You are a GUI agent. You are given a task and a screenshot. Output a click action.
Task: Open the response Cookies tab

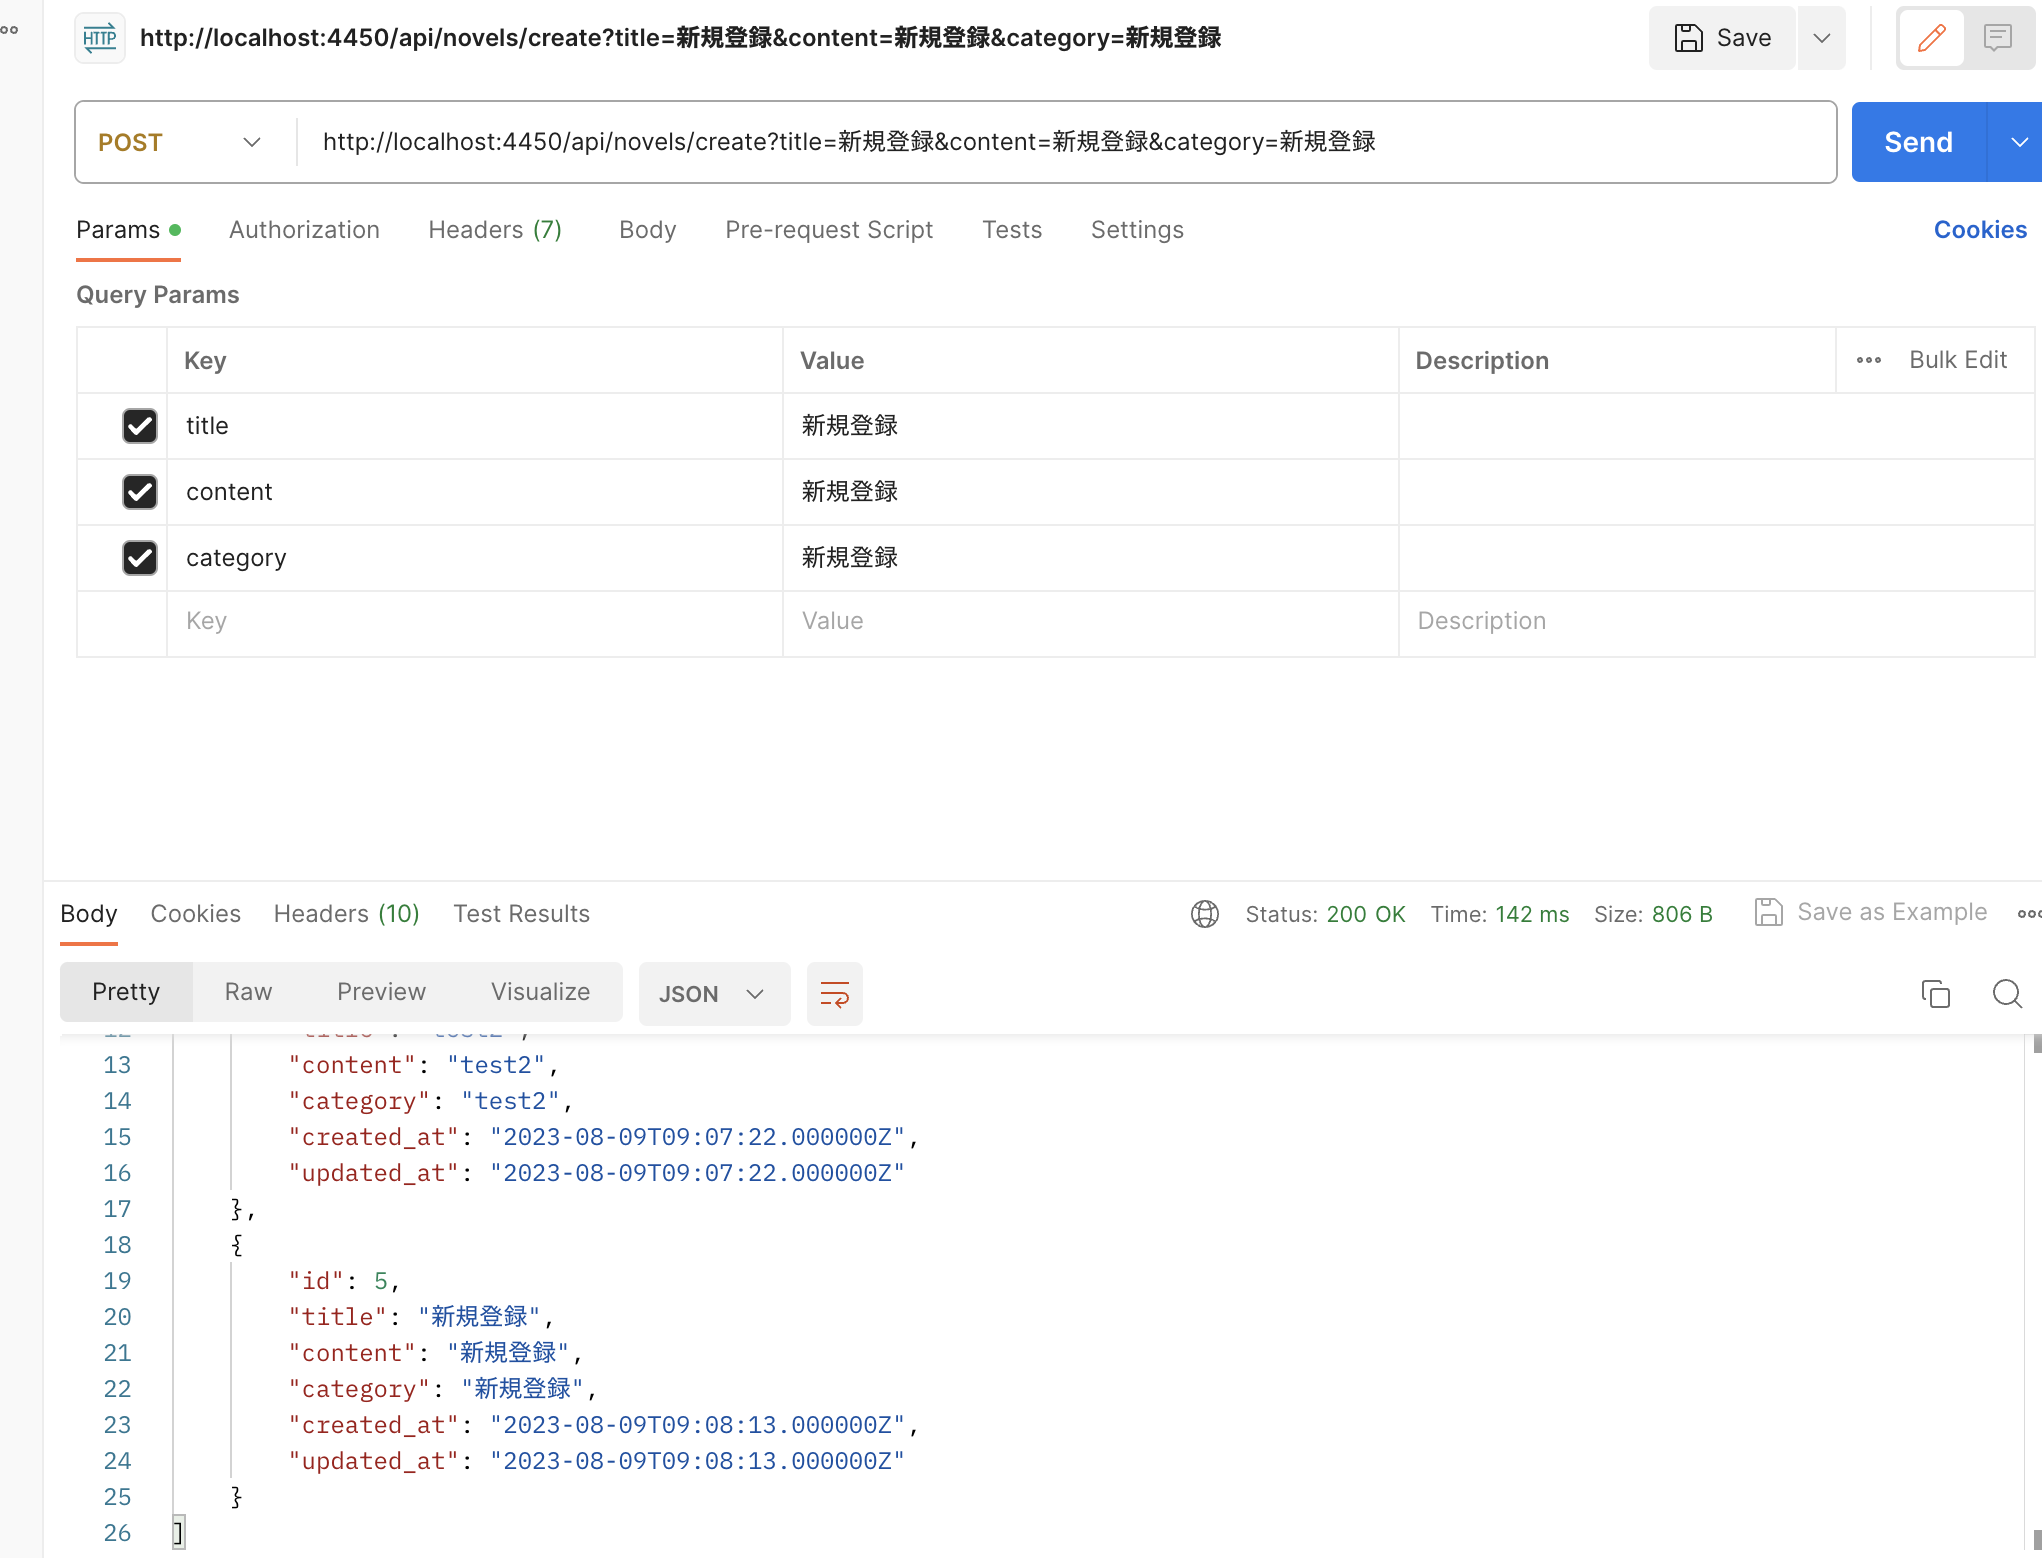coord(195,914)
